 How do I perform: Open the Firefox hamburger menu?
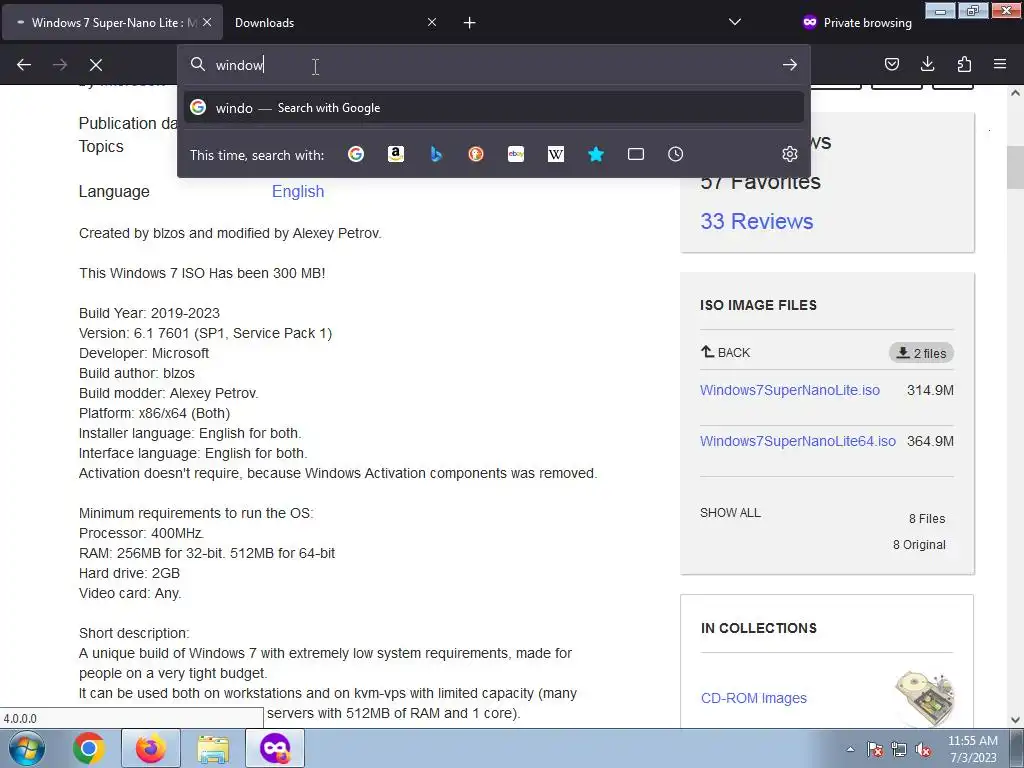coord(1000,64)
